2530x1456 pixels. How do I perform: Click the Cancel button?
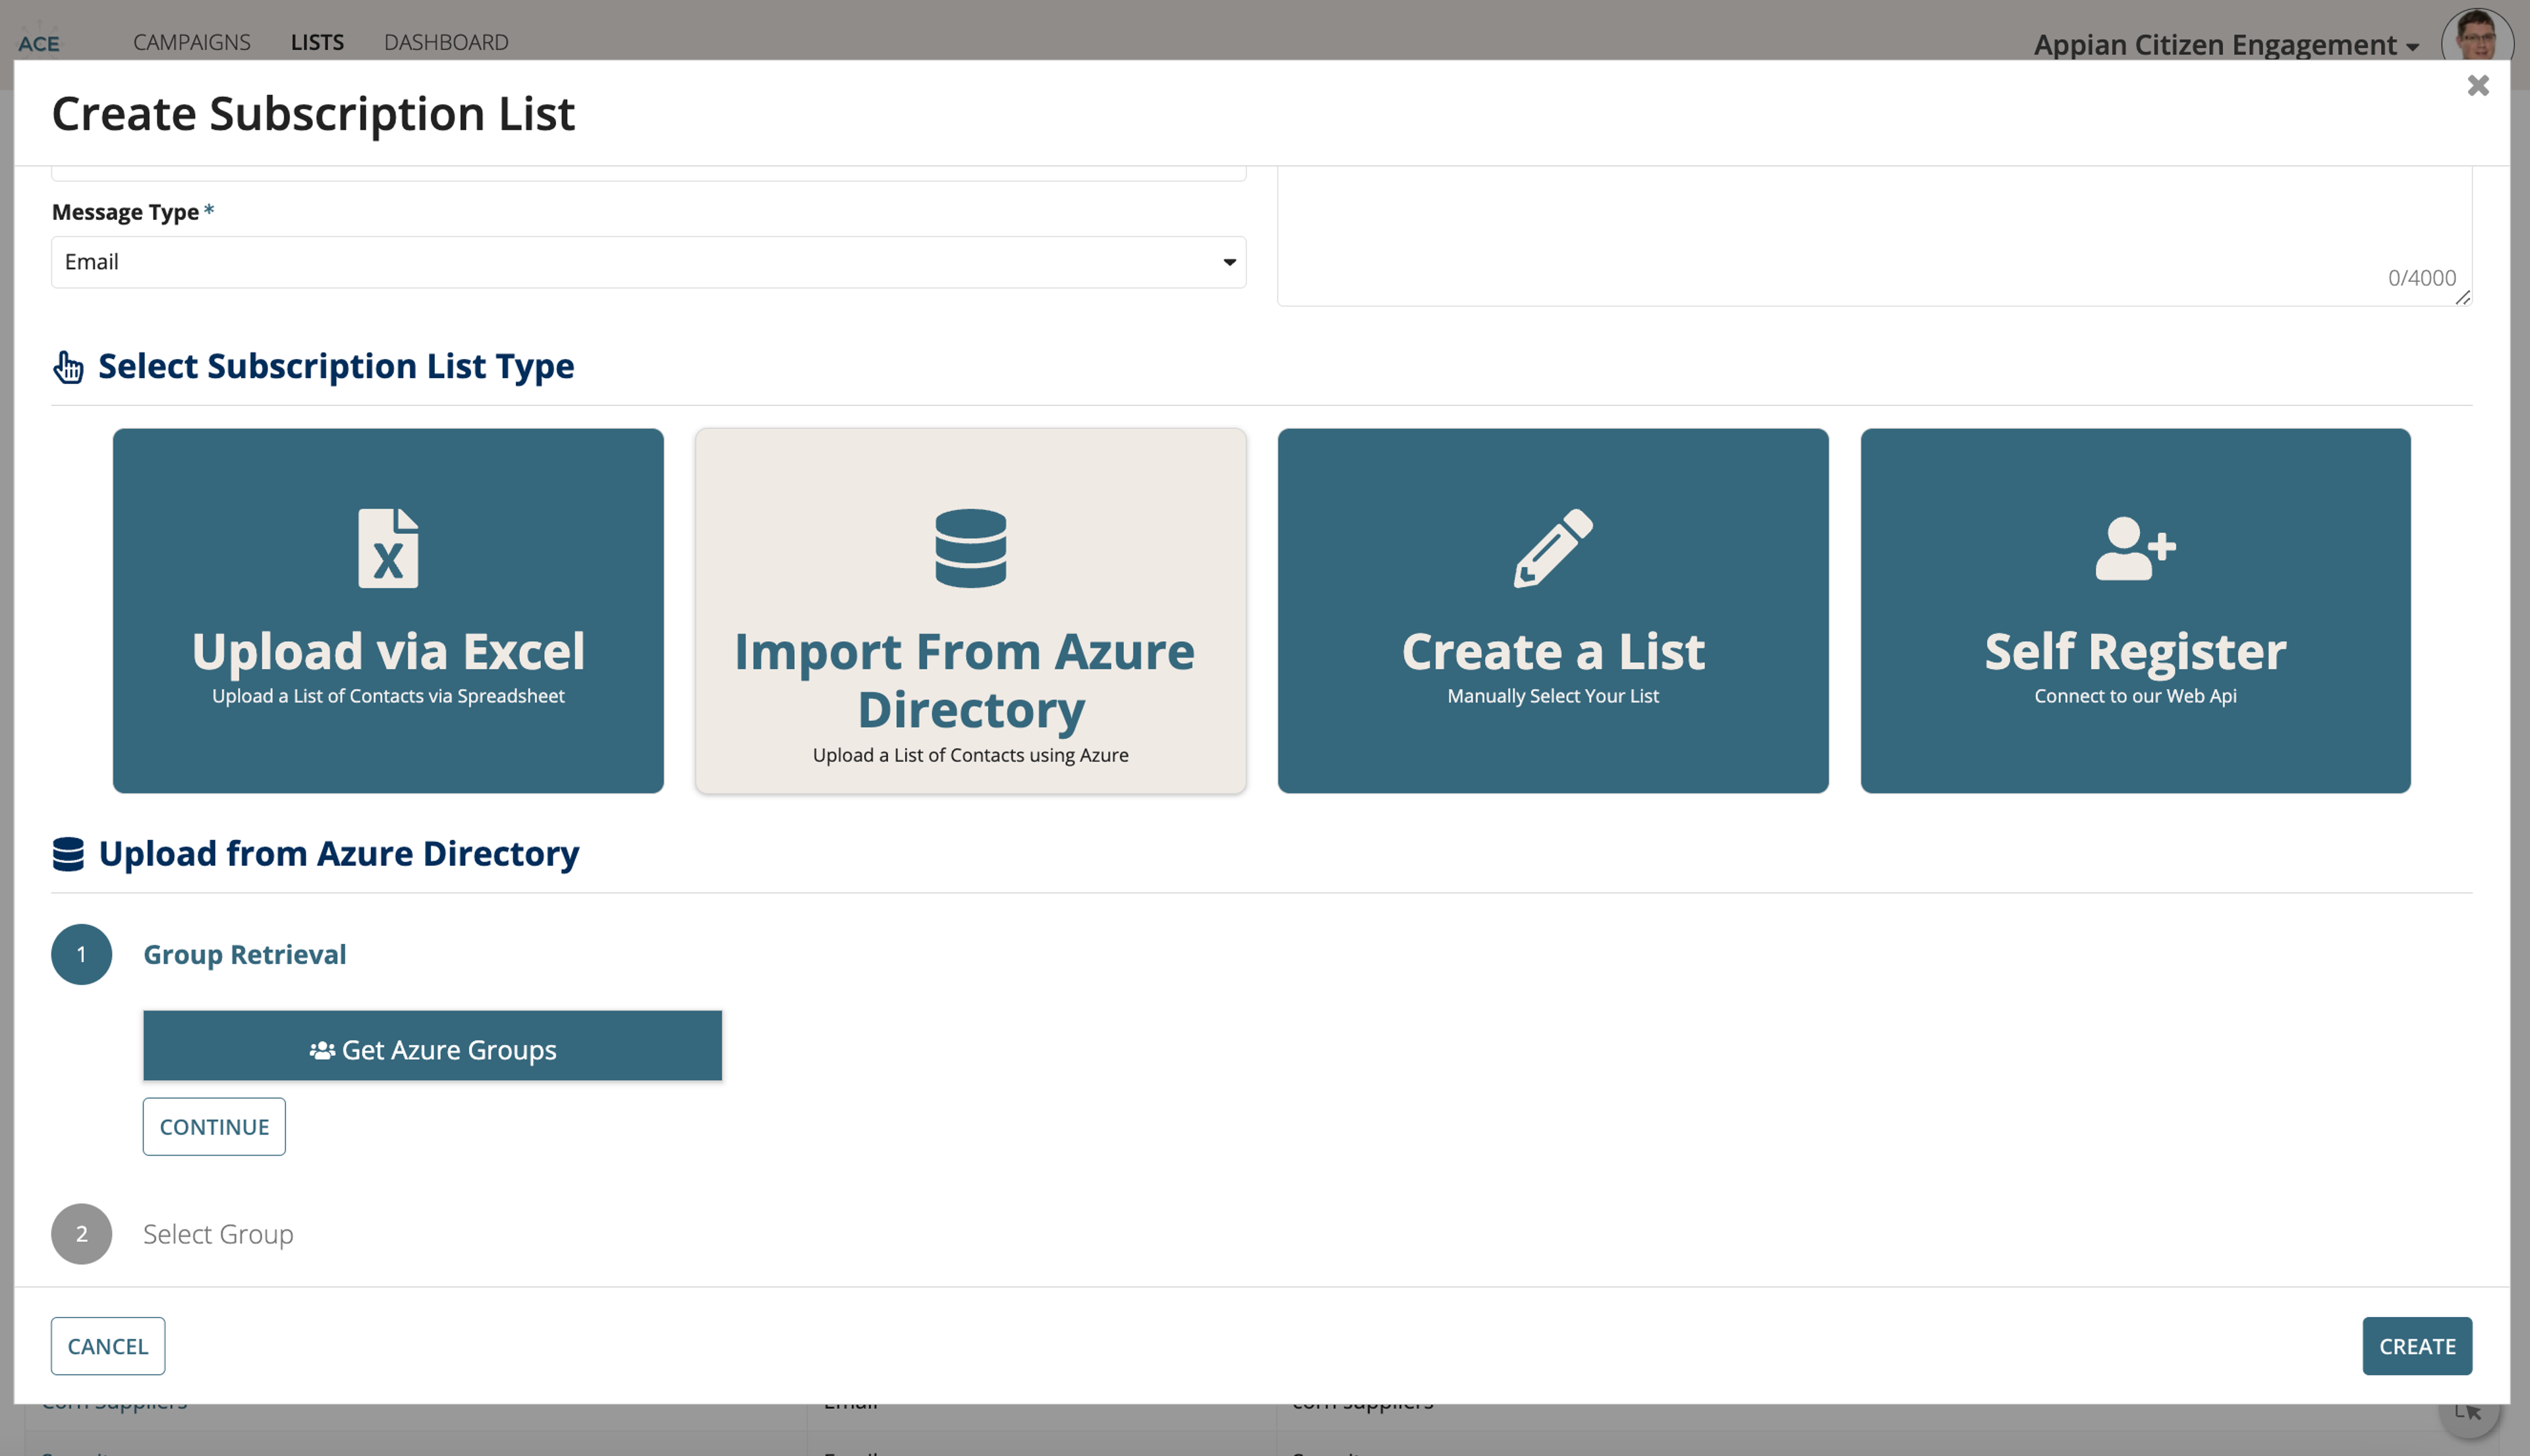[x=108, y=1346]
